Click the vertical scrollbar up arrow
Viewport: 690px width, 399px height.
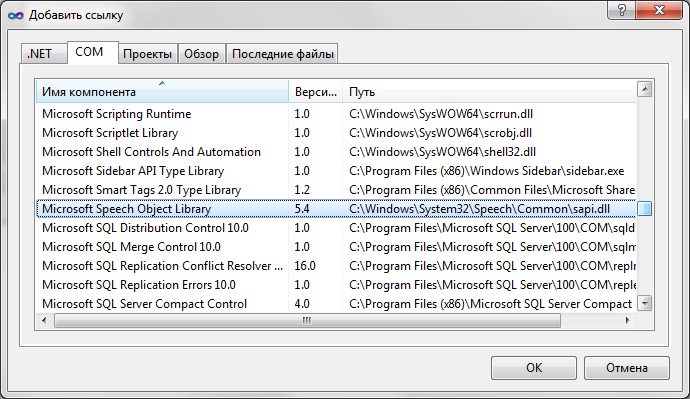click(x=645, y=90)
